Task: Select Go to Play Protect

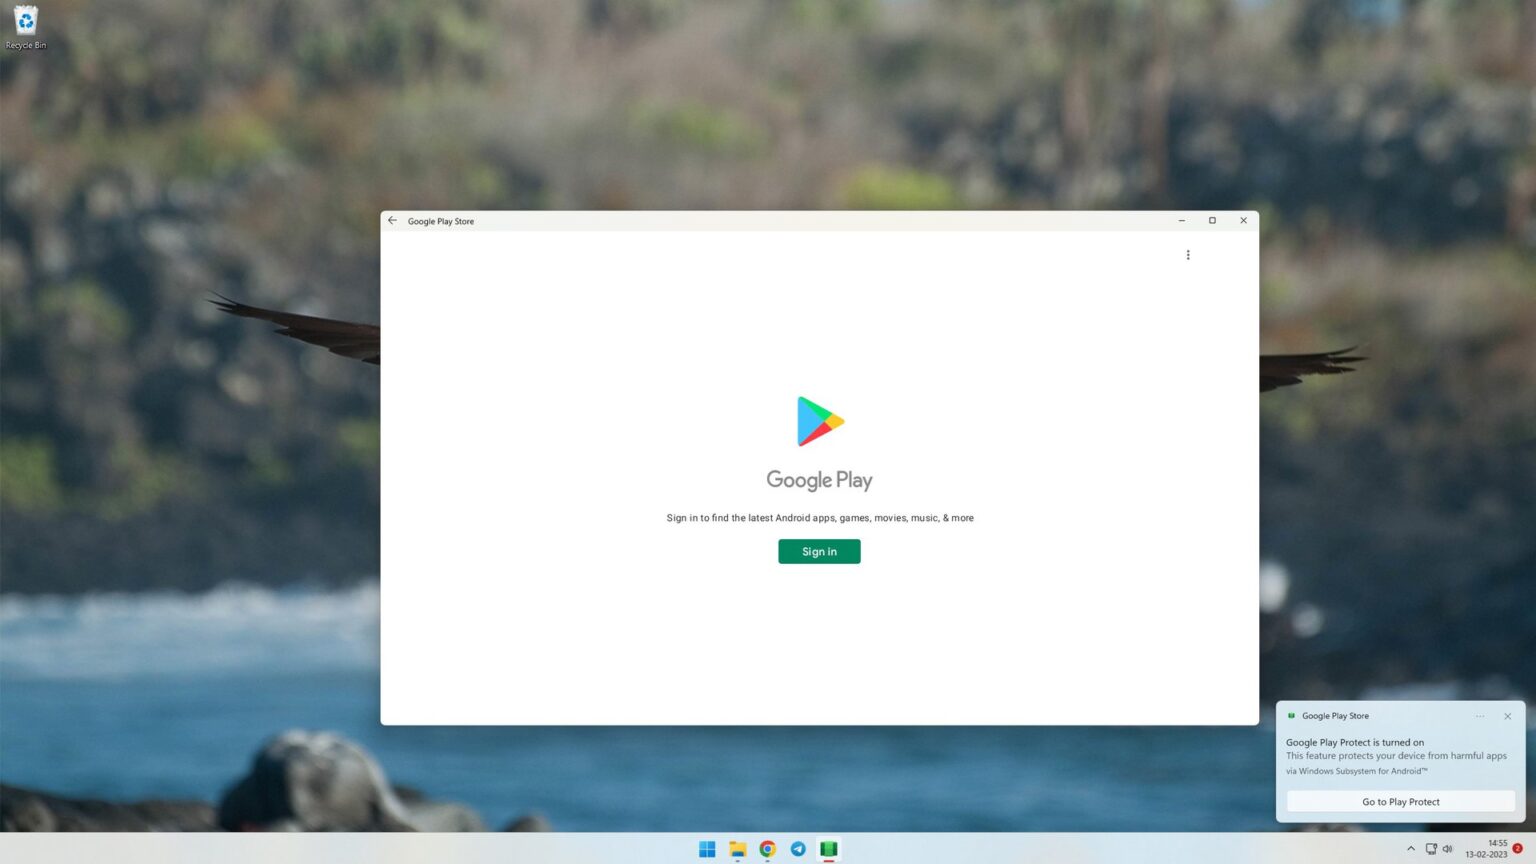Action: coord(1400,801)
